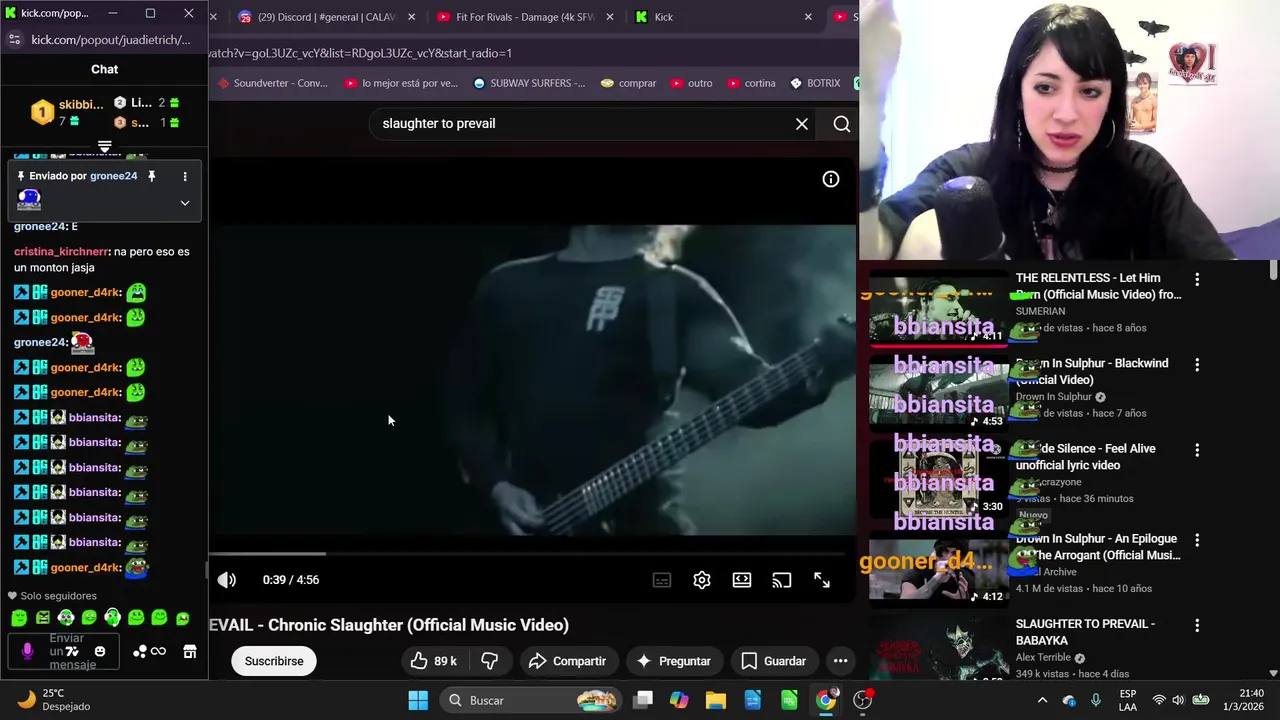Open options for An Epilogue video
This screenshot has height=720, width=1280.
pos(1197,540)
